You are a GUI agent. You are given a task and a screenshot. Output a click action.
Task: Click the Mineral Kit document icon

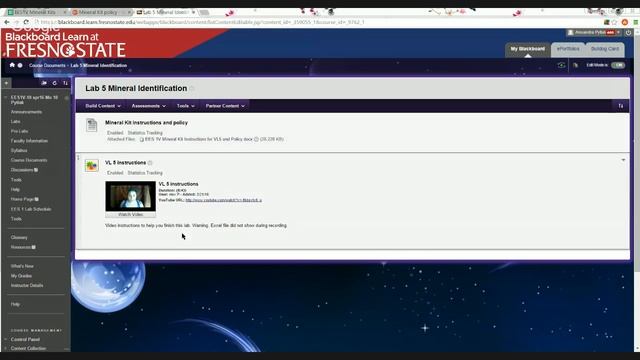(91, 125)
